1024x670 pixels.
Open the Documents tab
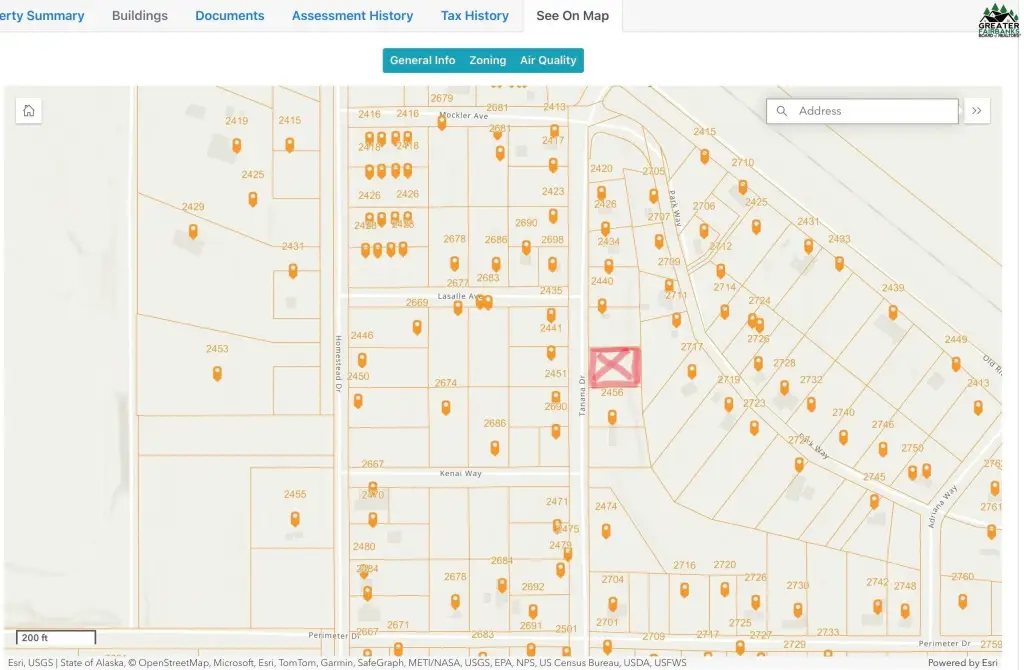(230, 16)
